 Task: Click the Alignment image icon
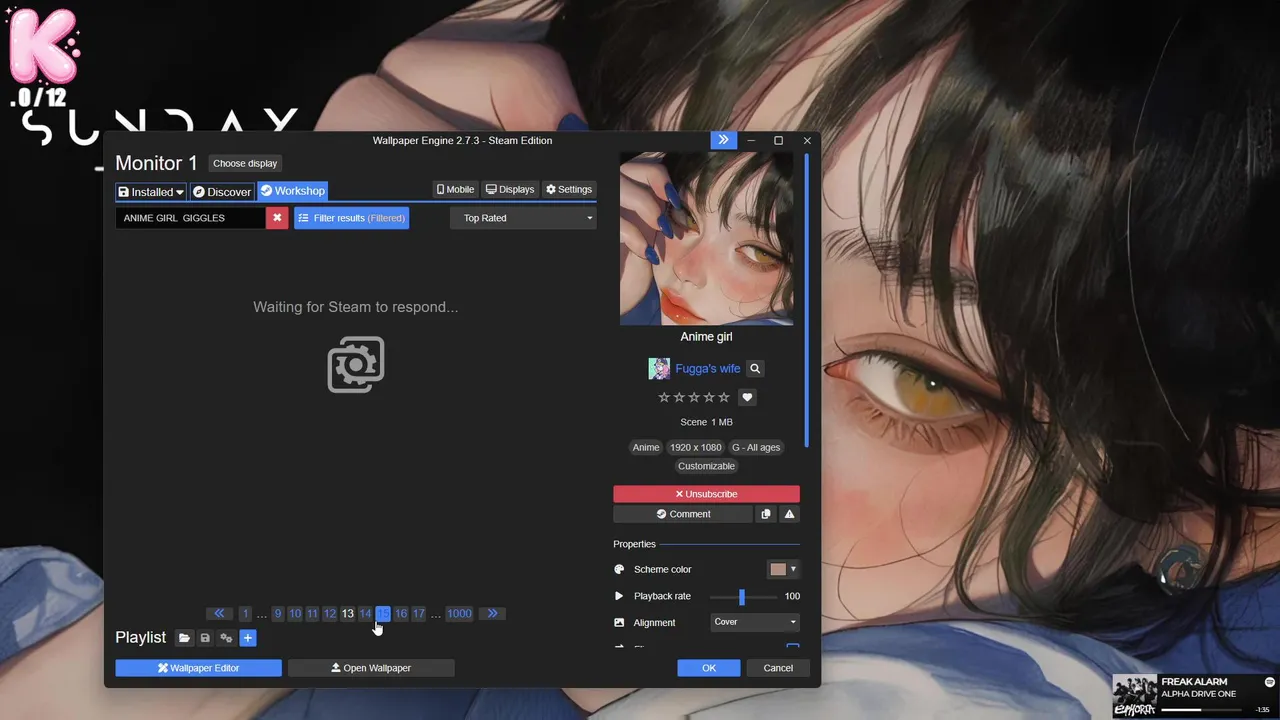click(x=619, y=622)
